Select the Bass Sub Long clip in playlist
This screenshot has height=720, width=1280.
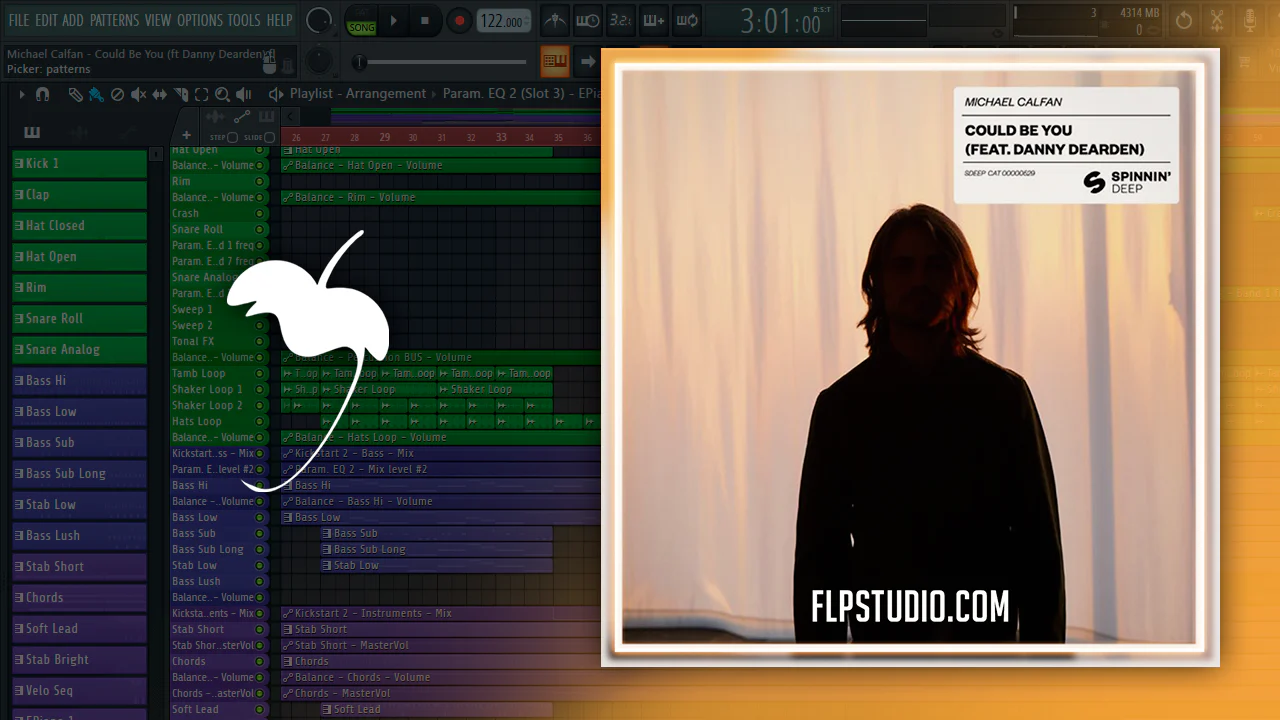[436, 549]
